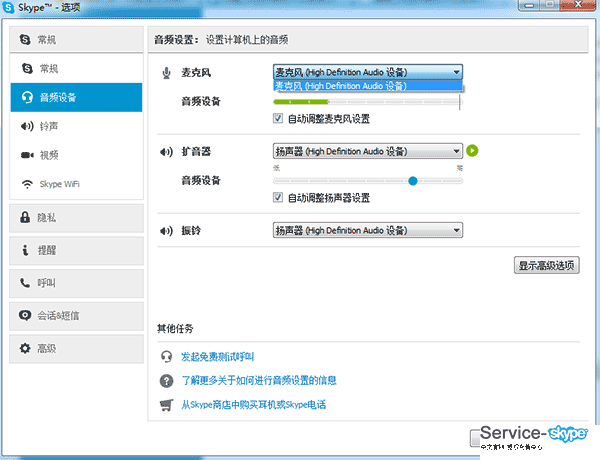This screenshot has height=460, width=600.
Task: Open the 音频设备 audio settings item
Action: (x=77, y=97)
